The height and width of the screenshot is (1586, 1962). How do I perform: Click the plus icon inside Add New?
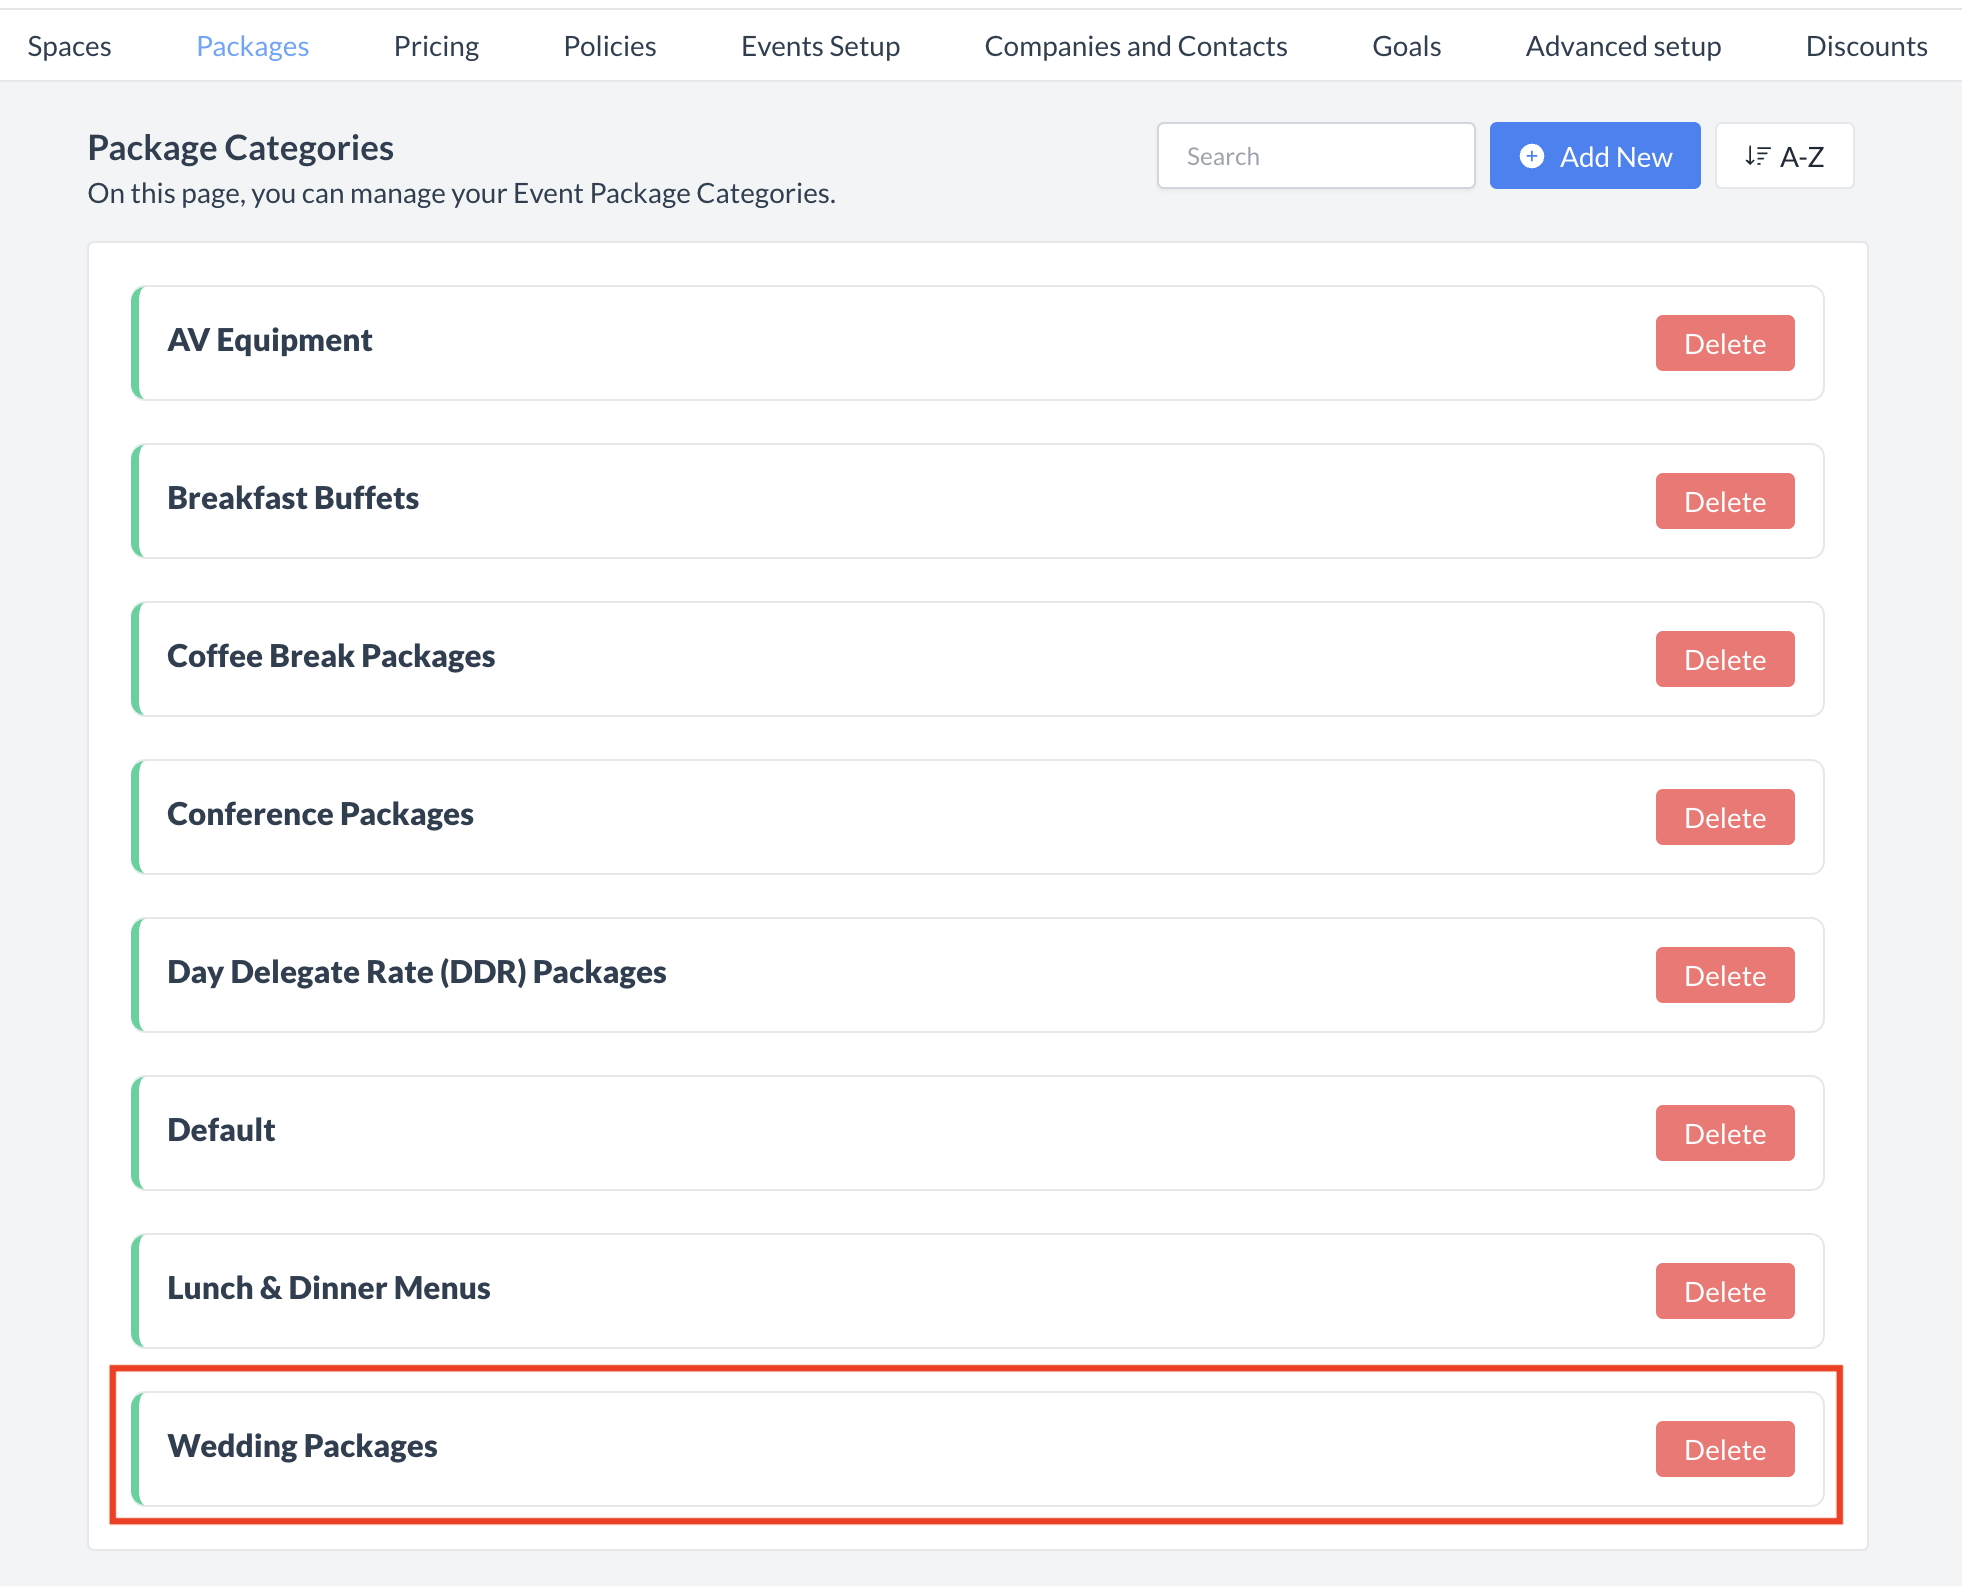(1532, 156)
